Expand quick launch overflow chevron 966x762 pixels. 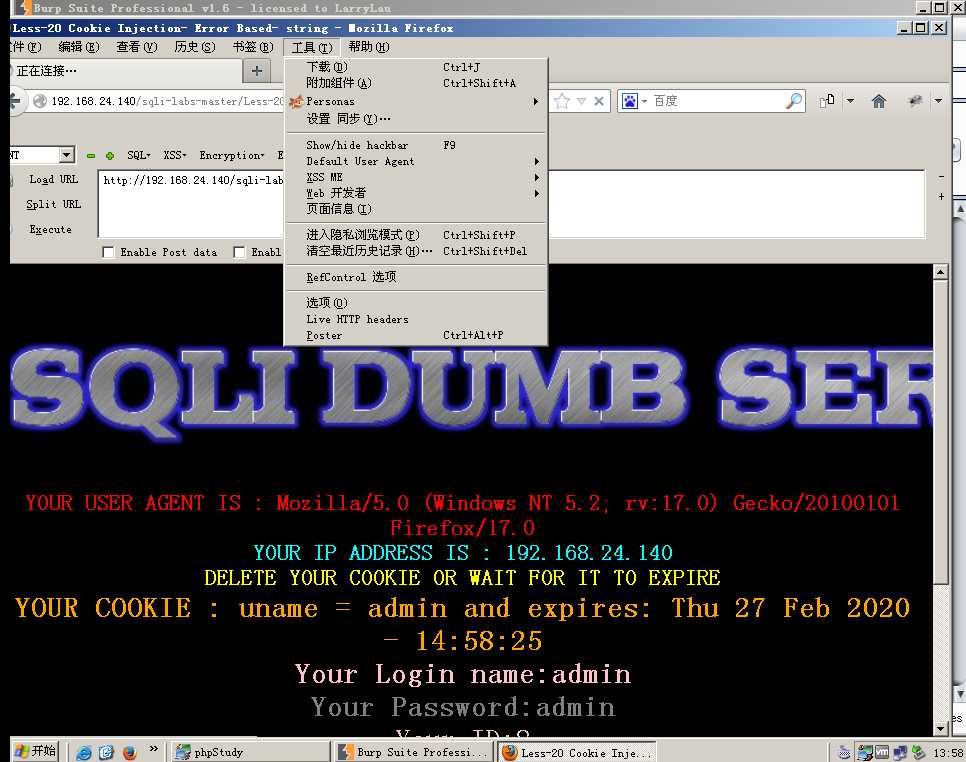(x=153, y=749)
